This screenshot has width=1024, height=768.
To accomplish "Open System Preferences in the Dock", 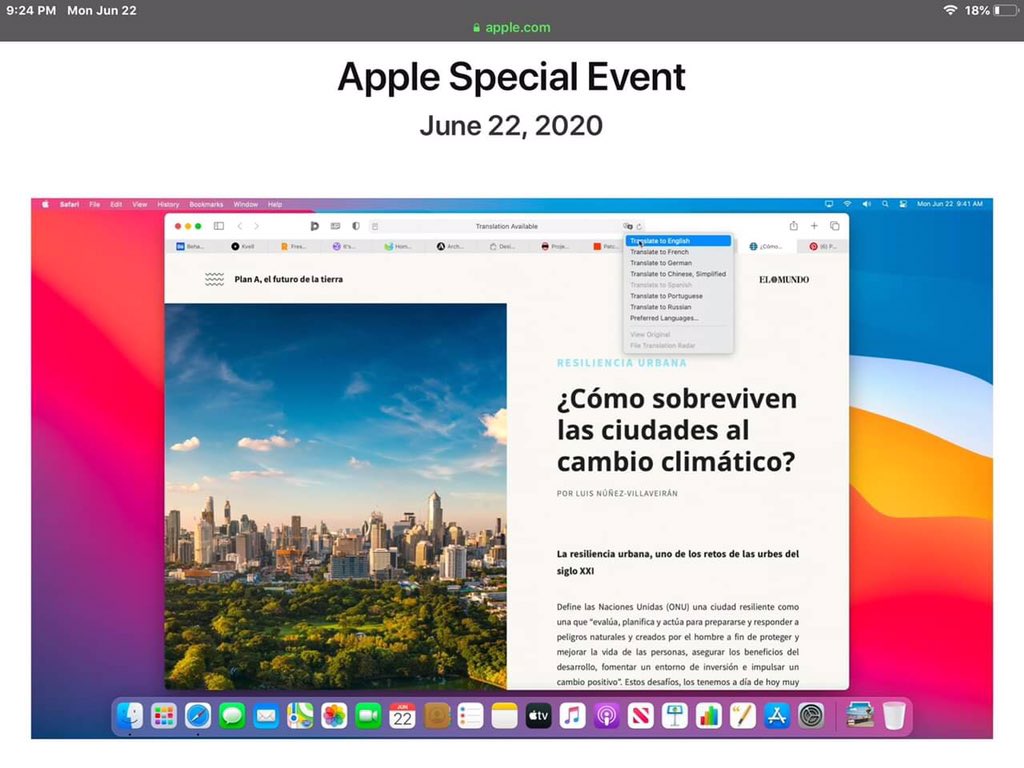I will point(811,716).
